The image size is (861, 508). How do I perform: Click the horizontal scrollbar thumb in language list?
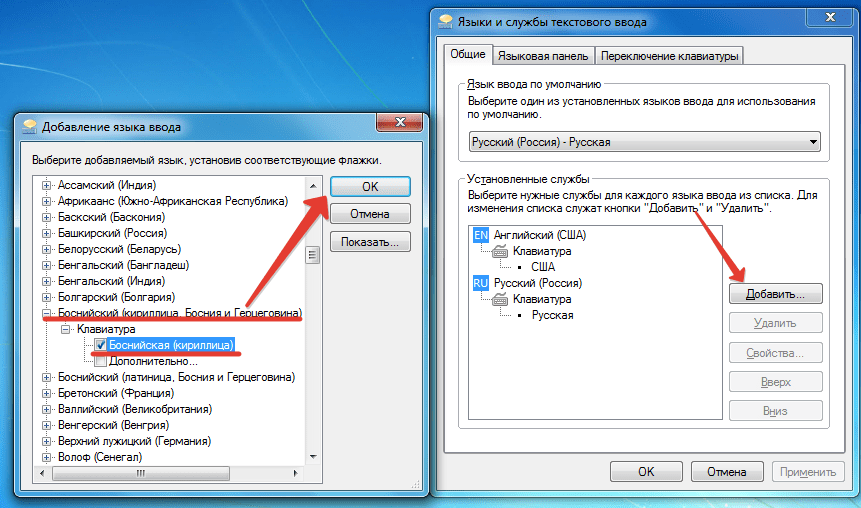click(141, 473)
